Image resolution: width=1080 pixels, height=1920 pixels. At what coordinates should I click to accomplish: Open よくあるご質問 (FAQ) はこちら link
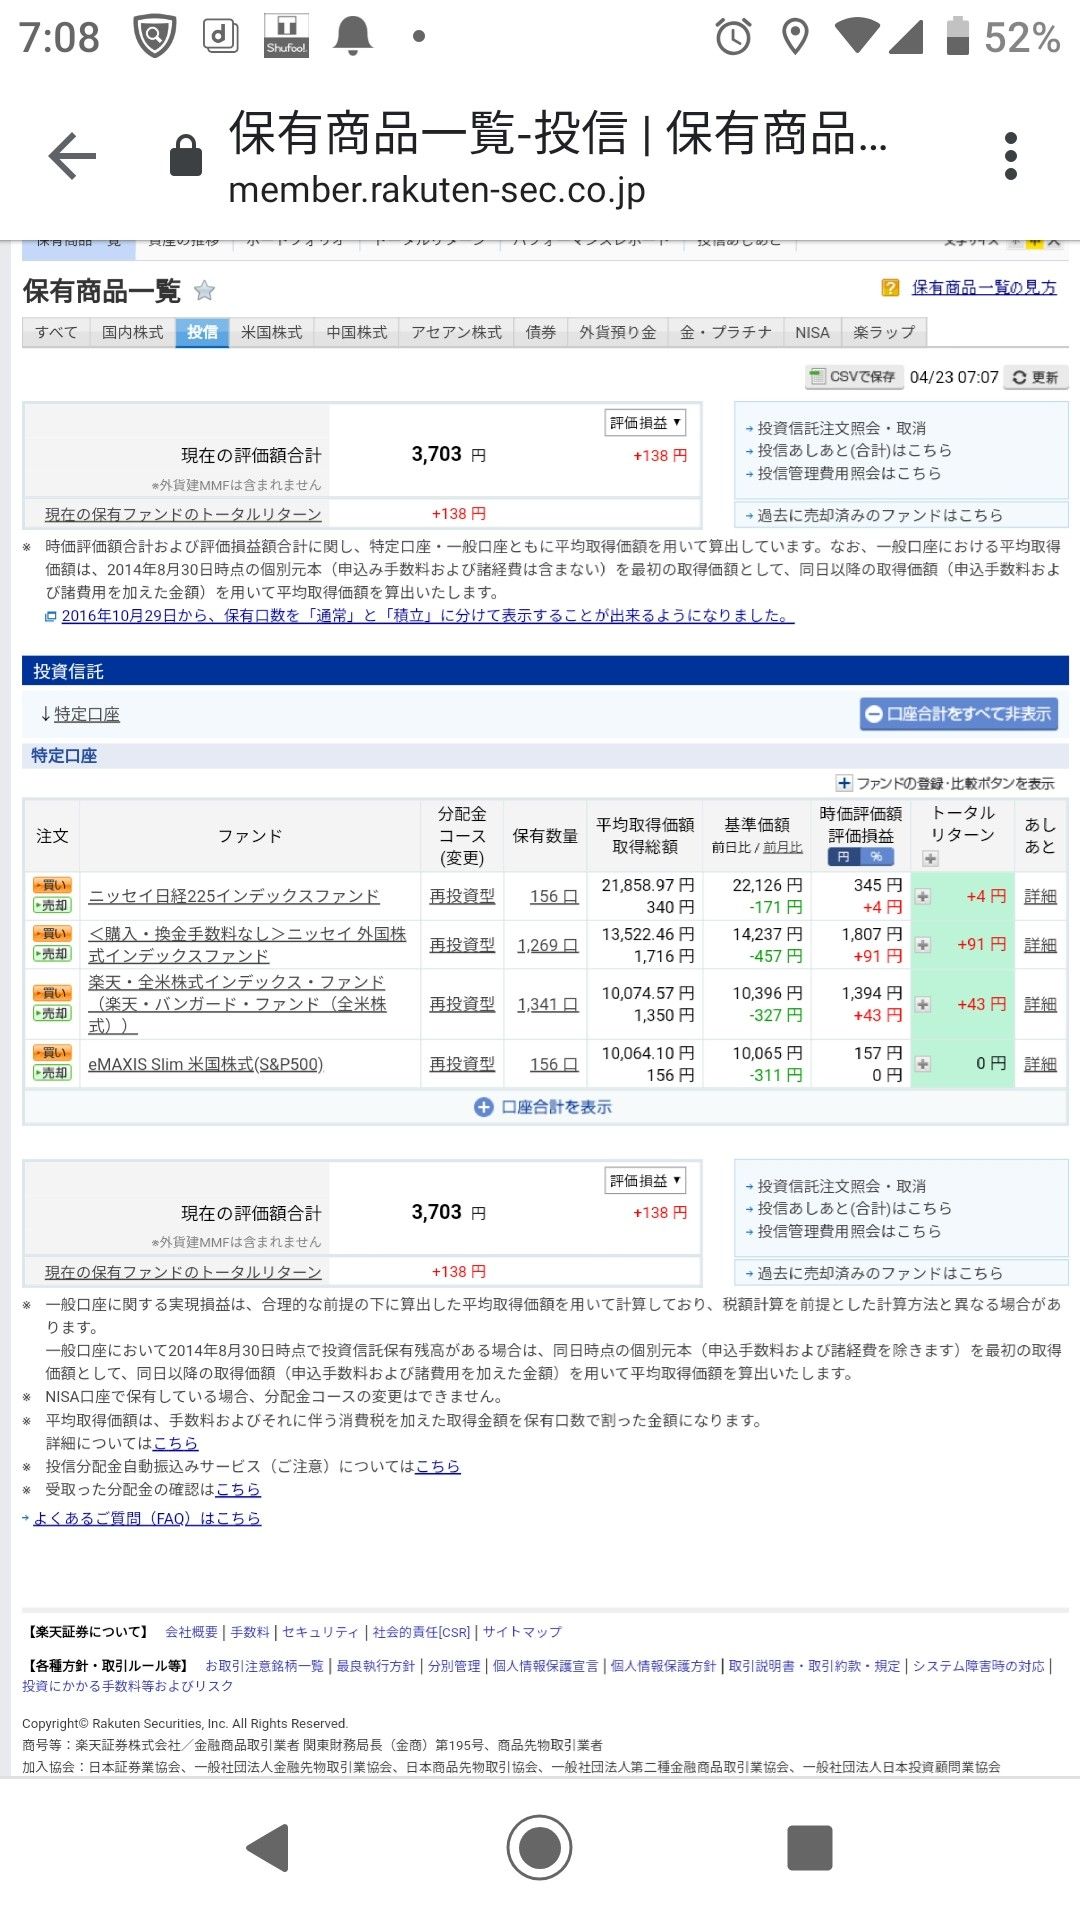pos(147,1518)
